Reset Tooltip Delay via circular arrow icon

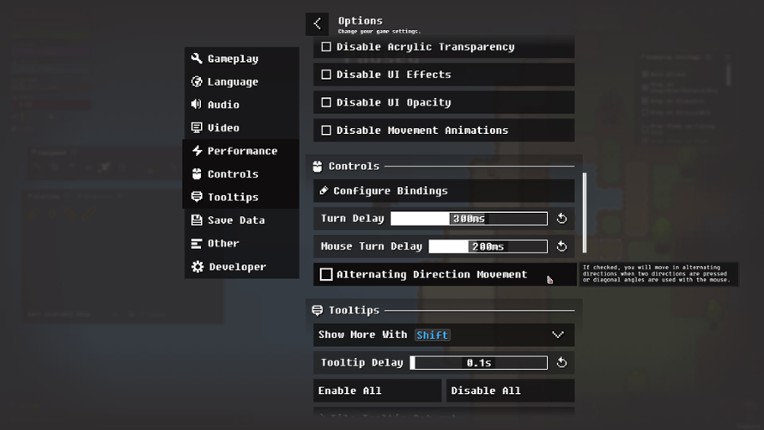[x=562, y=363]
